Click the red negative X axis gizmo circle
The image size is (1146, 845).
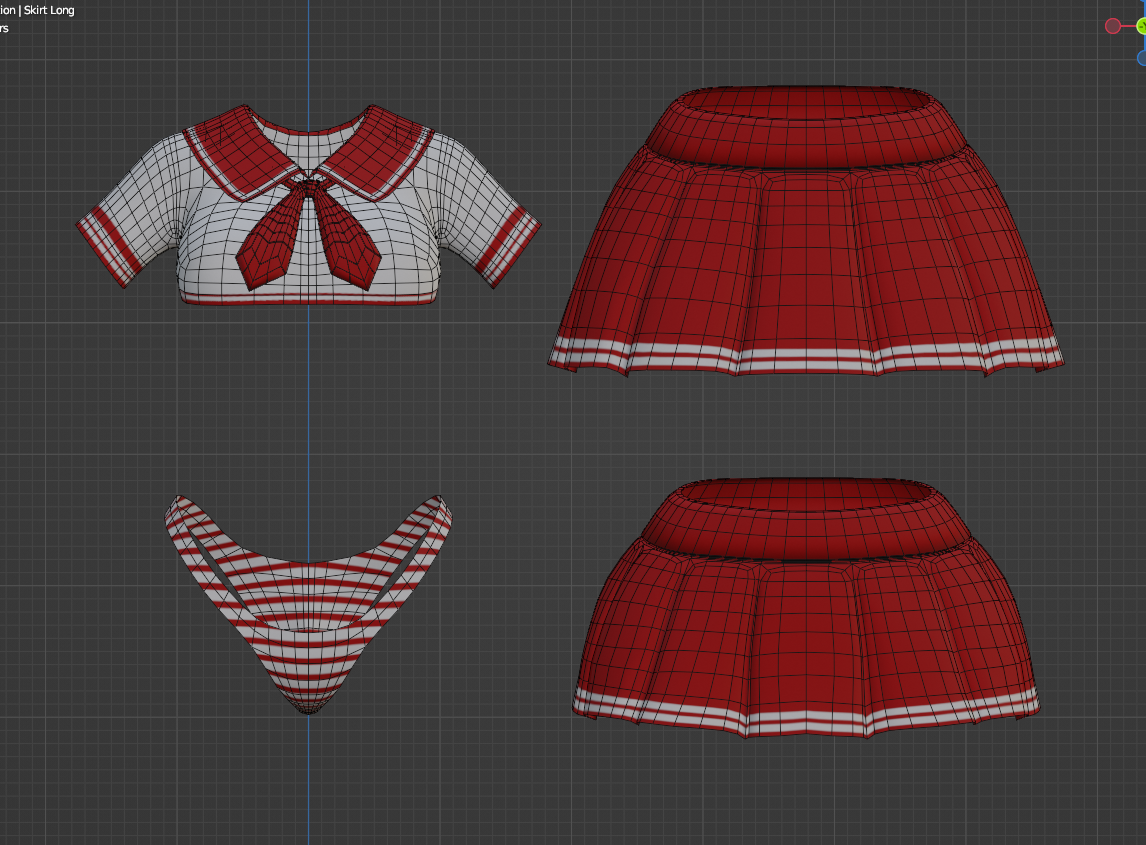coord(1112,26)
